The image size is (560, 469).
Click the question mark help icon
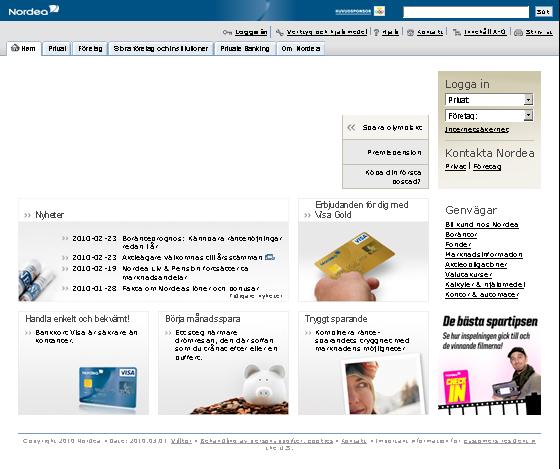point(376,32)
